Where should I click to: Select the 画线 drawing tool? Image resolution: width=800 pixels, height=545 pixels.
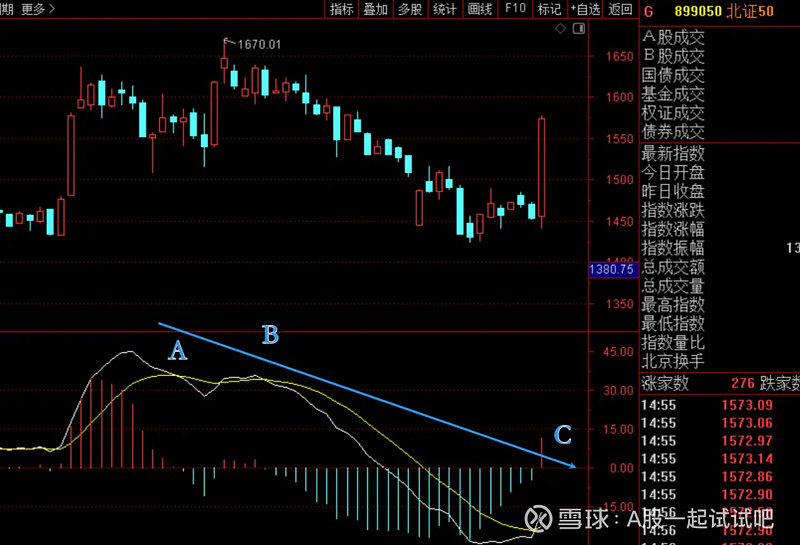pyautogui.click(x=480, y=9)
